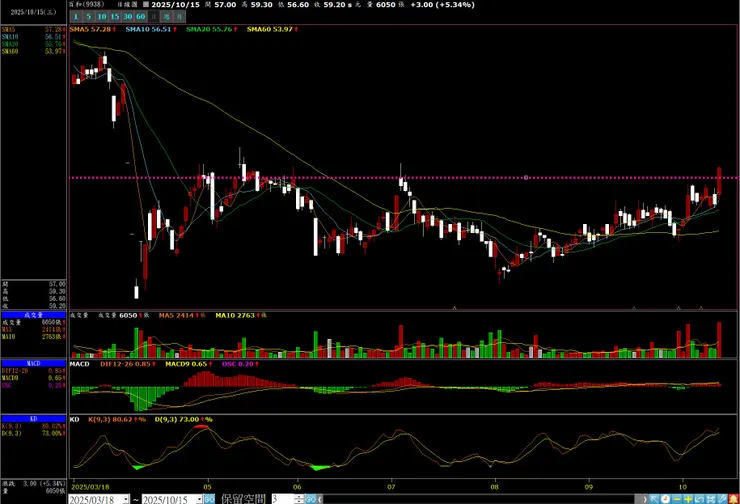740x504 pixels.
Task: Switch chart to 10-minute timeframe
Action: 101,17
